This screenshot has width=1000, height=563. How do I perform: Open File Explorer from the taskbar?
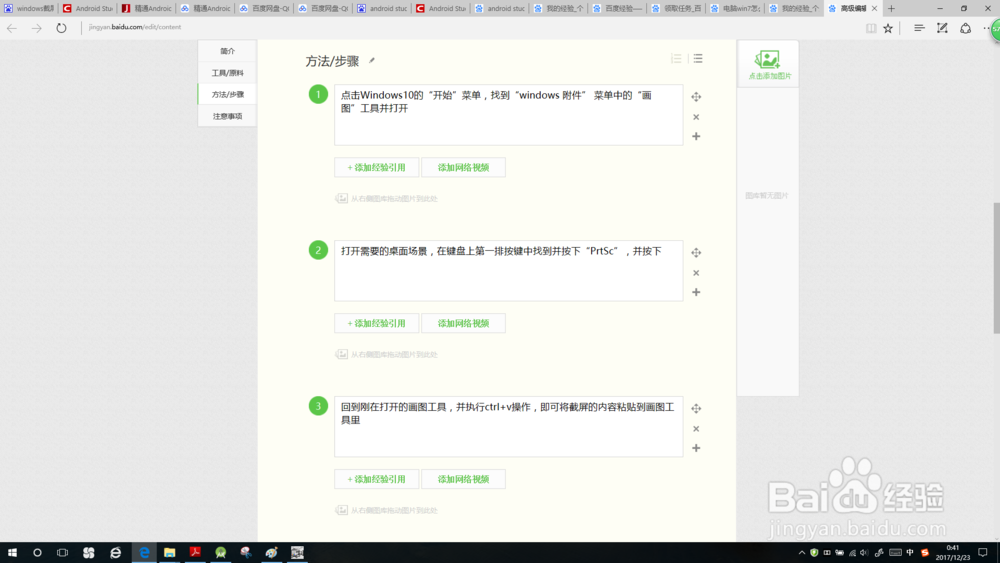pos(169,553)
